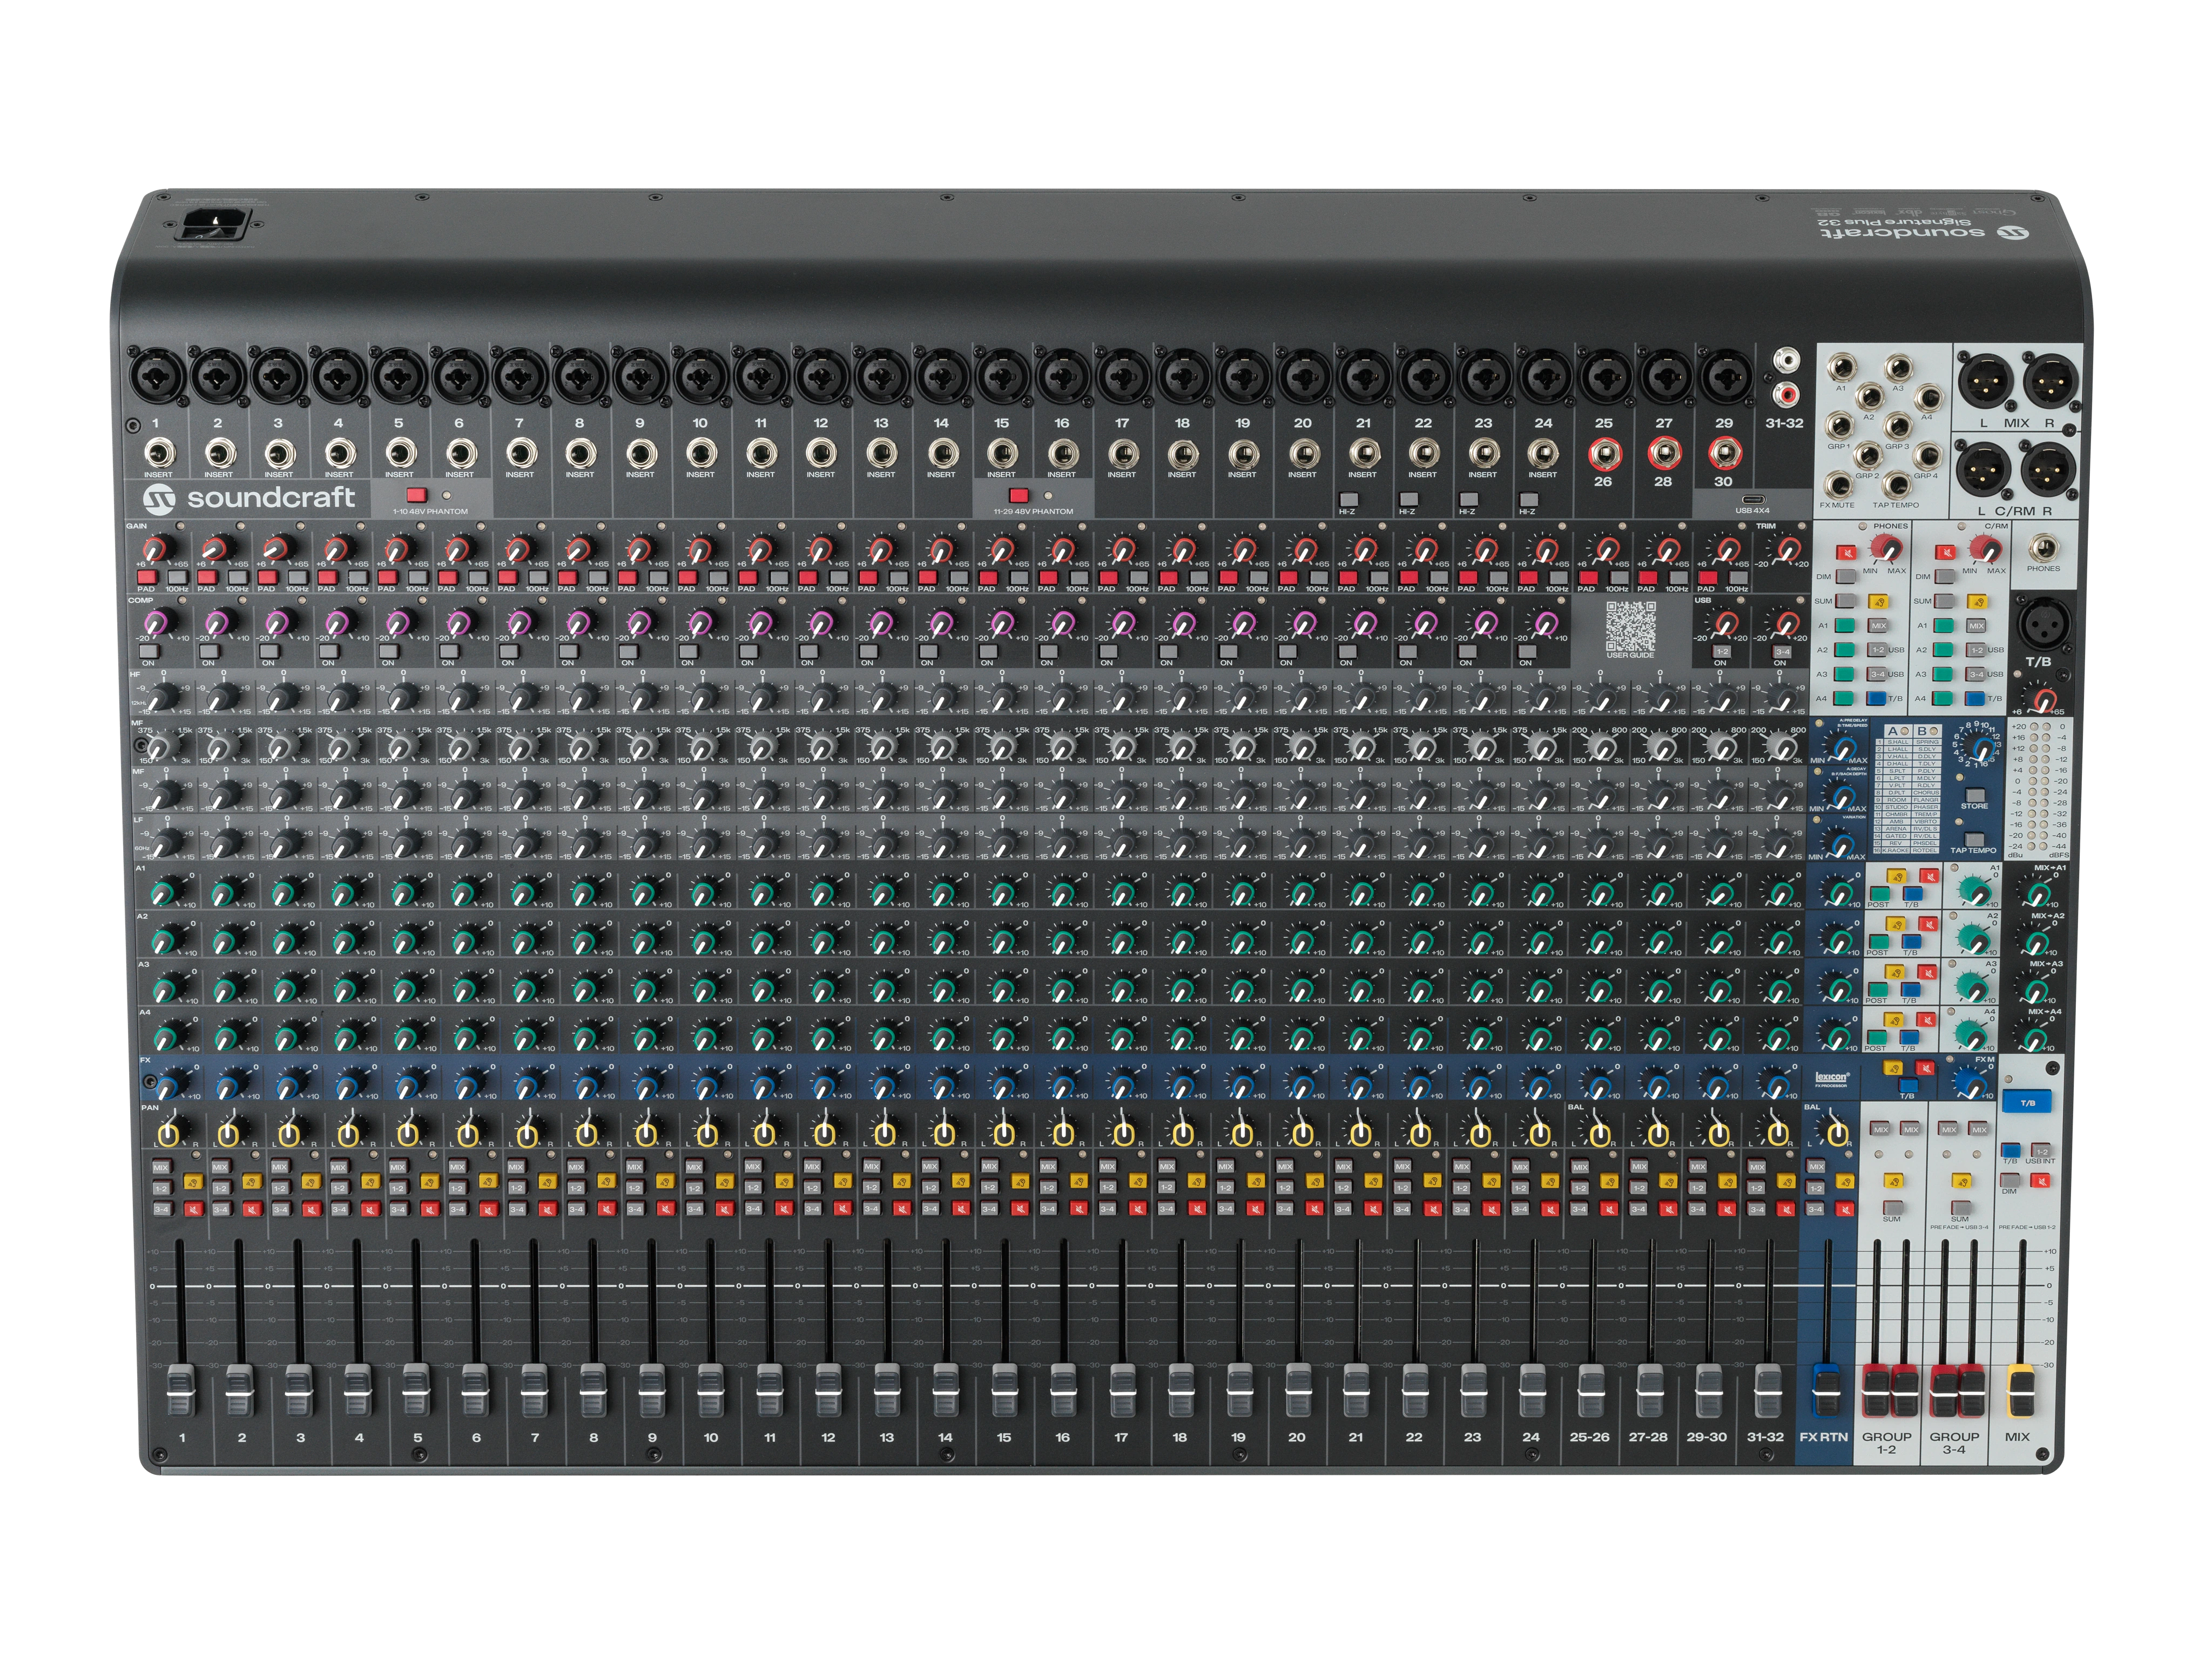Mute the Lexicon FX M send red button
The width and height of the screenshot is (2212, 1659).
[x=1925, y=1068]
